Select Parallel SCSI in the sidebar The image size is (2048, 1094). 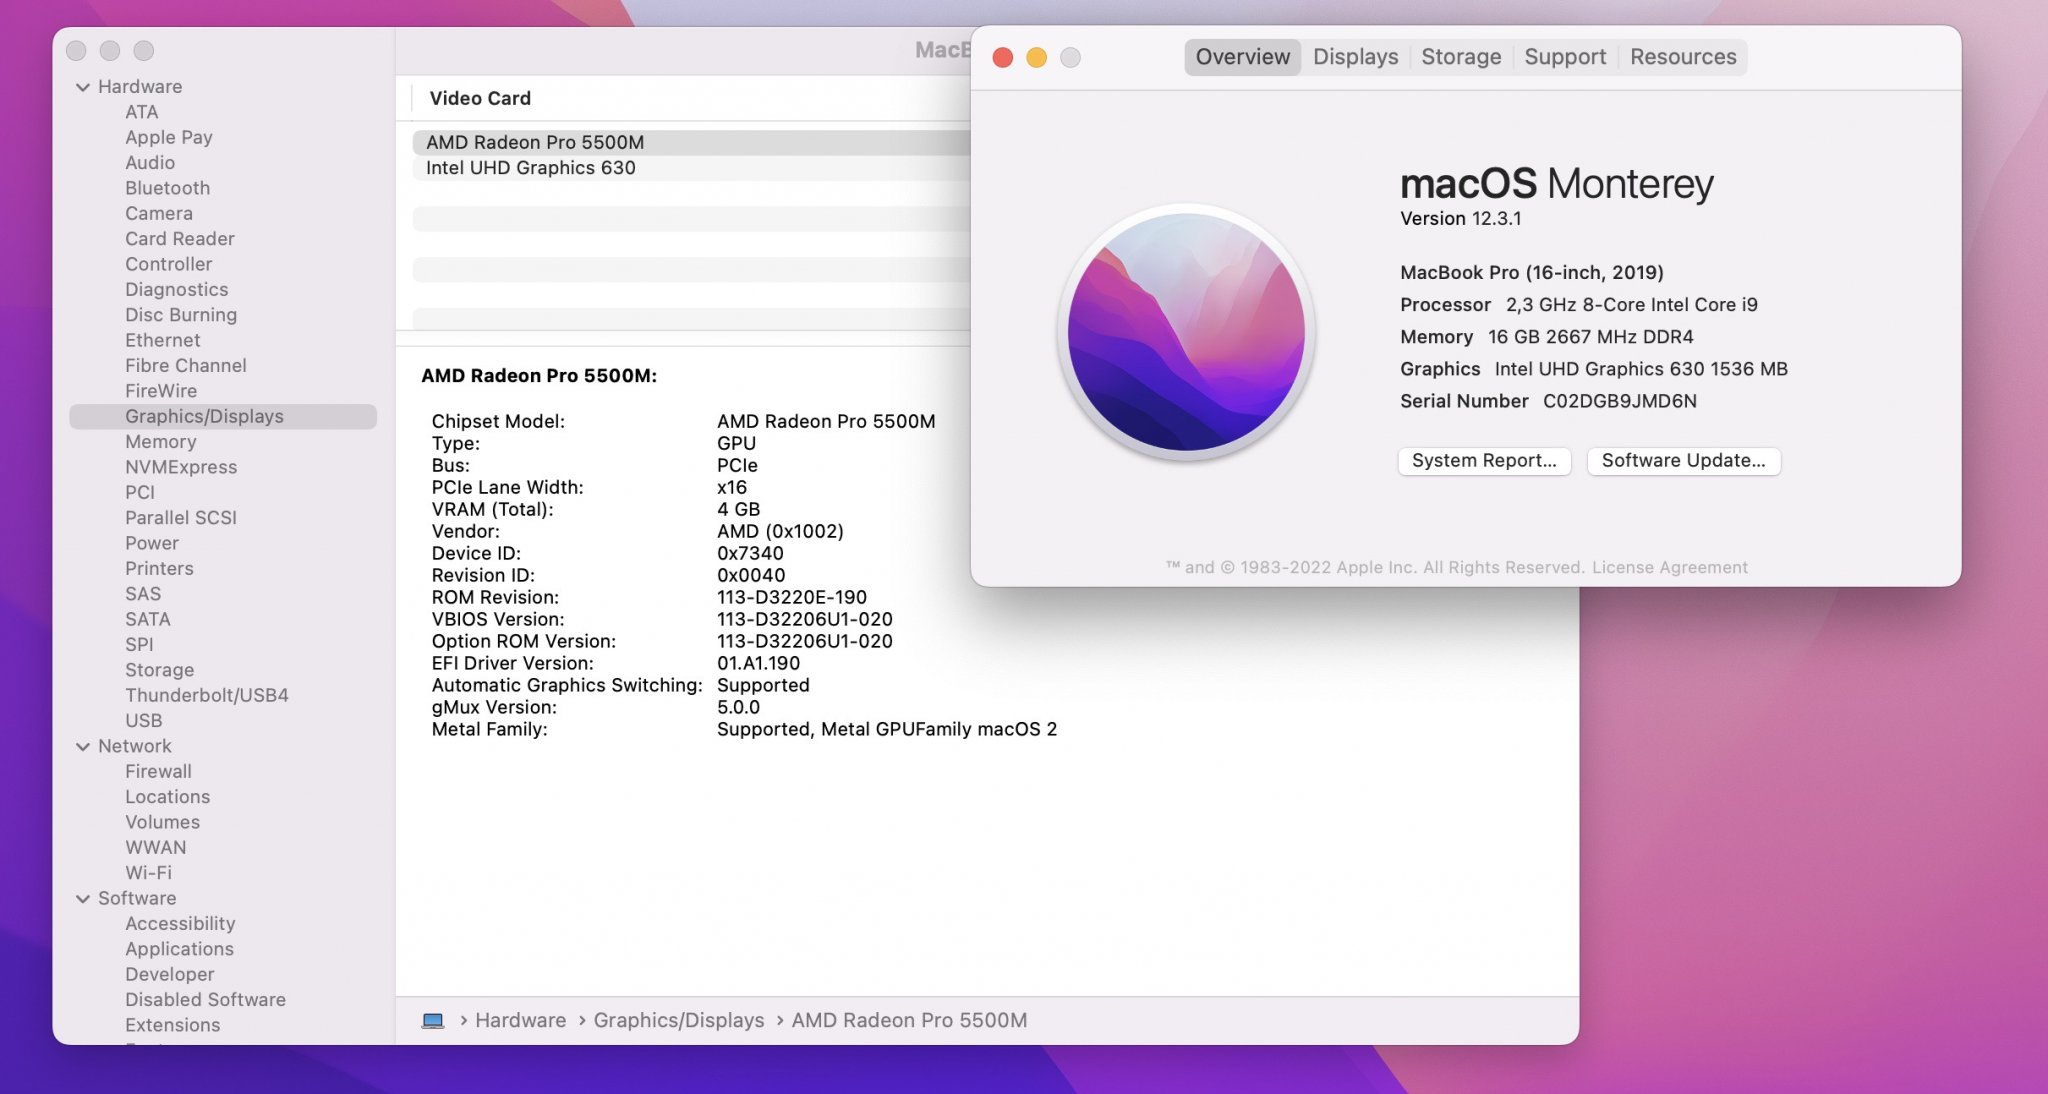pyautogui.click(x=181, y=518)
